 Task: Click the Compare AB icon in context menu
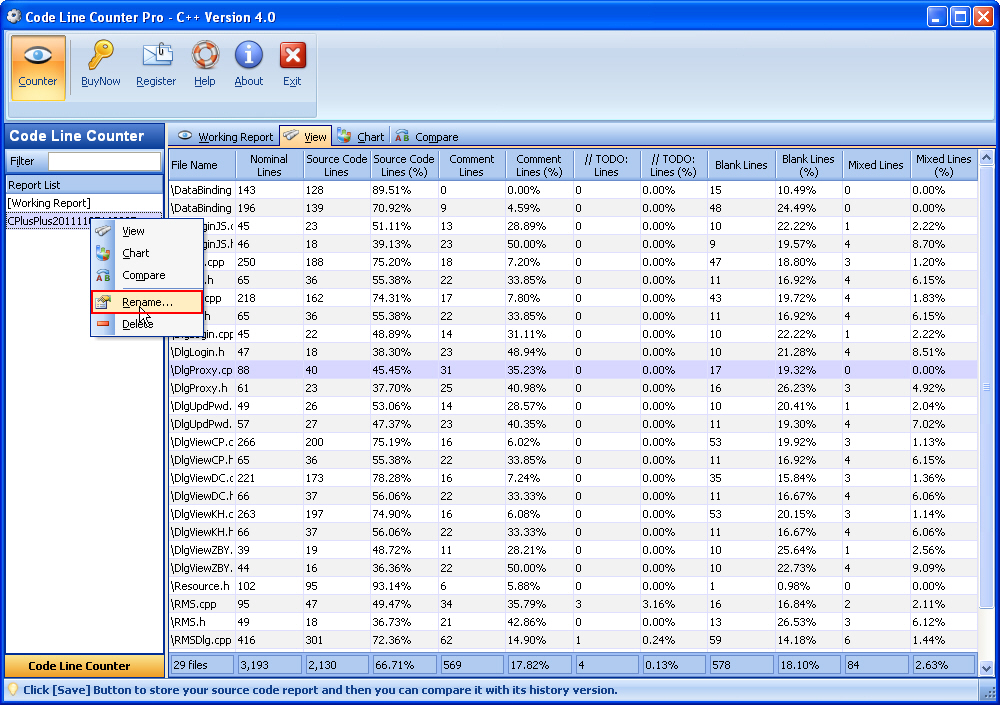click(103, 276)
